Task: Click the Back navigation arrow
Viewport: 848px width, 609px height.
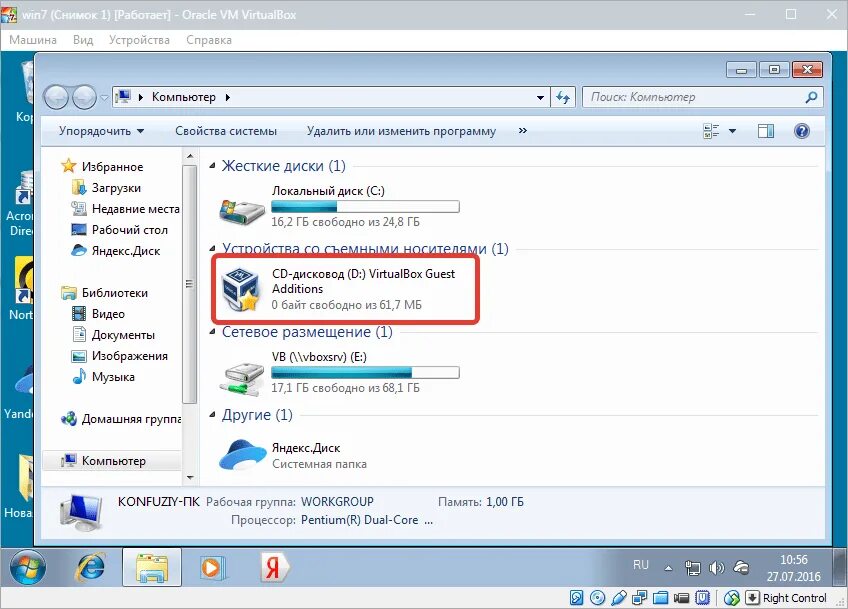Action: (x=56, y=97)
